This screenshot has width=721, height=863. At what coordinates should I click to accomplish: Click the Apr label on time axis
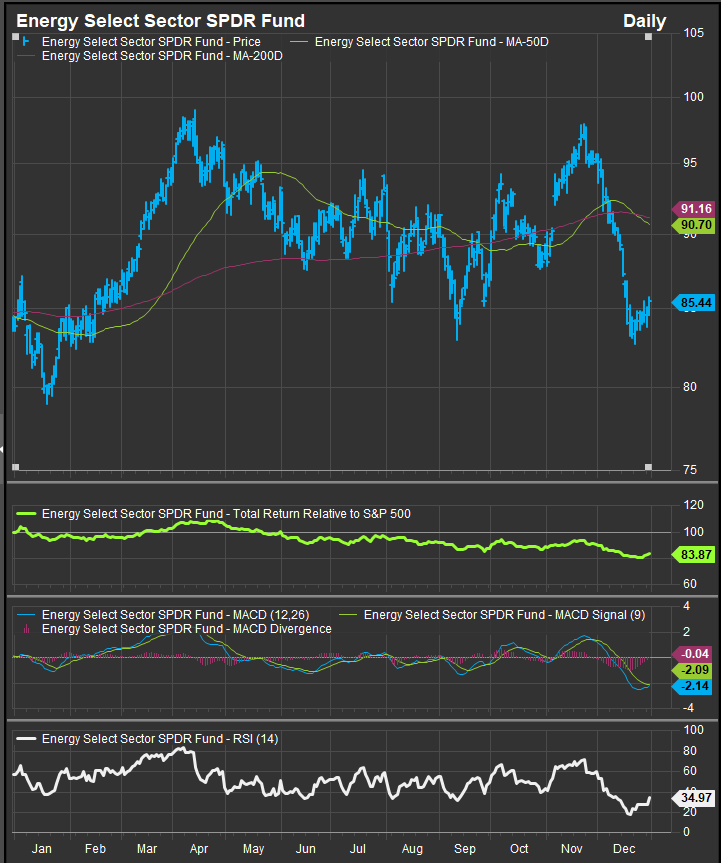tap(199, 849)
